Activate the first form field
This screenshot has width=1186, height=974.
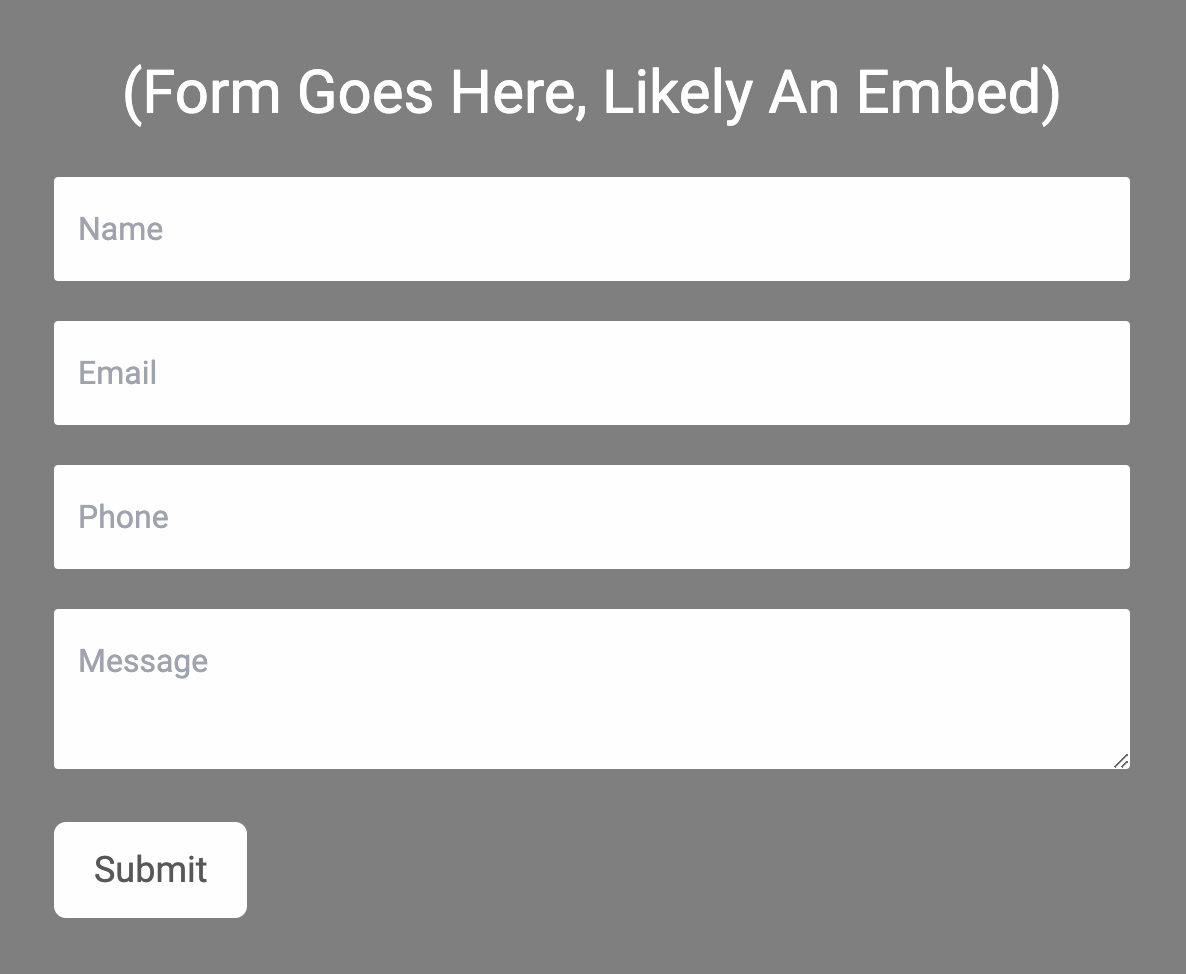point(592,229)
